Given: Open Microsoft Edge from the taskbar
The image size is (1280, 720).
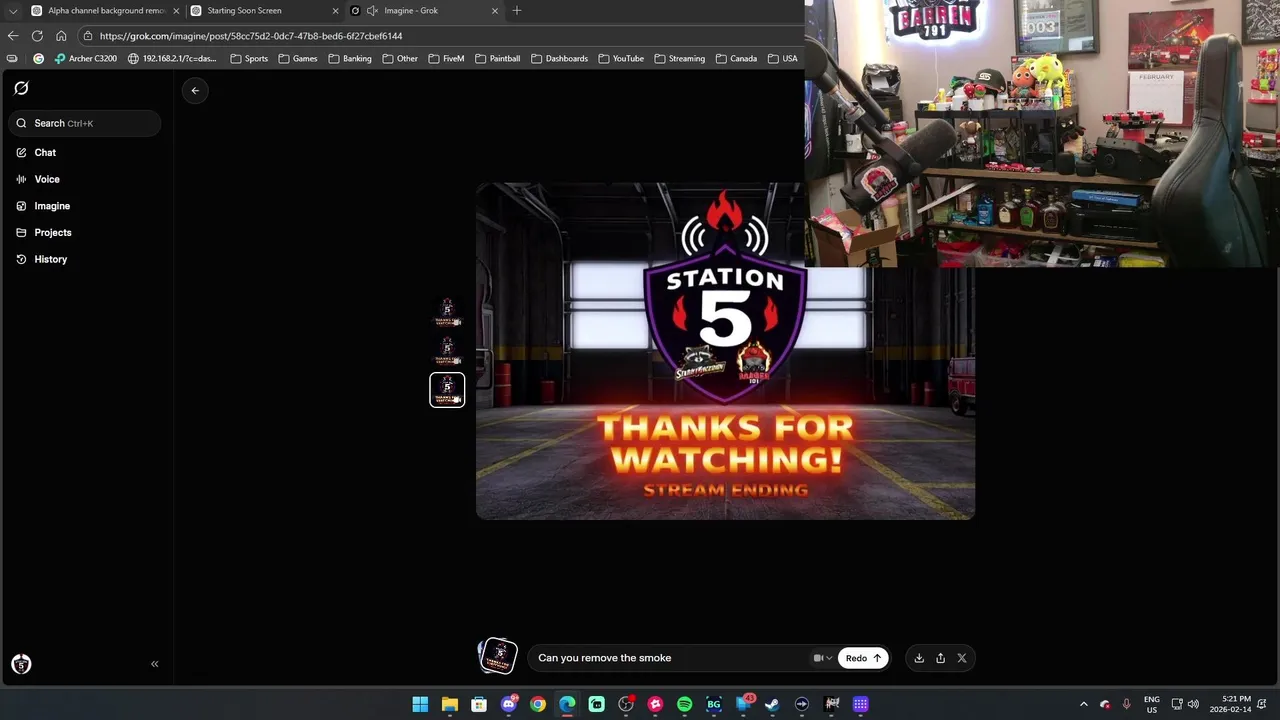Looking at the screenshot, I should click(x=567, y=704).
